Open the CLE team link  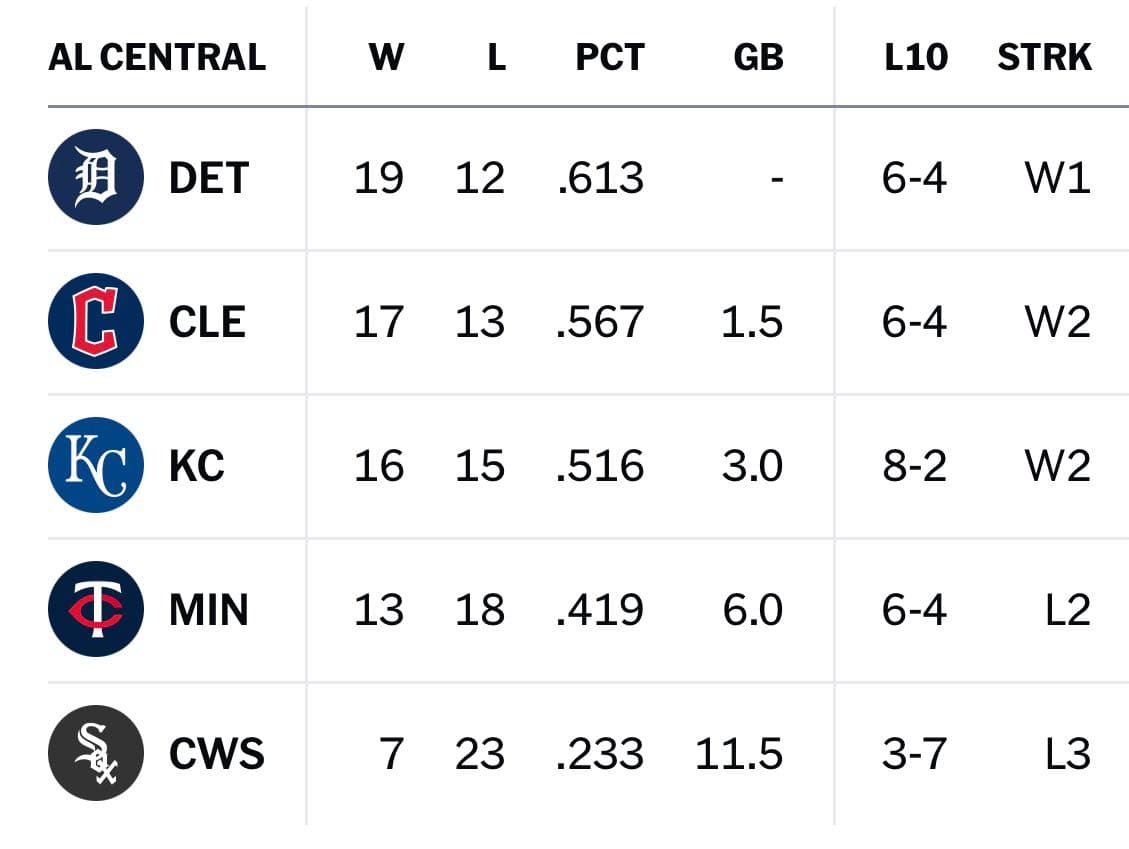(207, 322)
